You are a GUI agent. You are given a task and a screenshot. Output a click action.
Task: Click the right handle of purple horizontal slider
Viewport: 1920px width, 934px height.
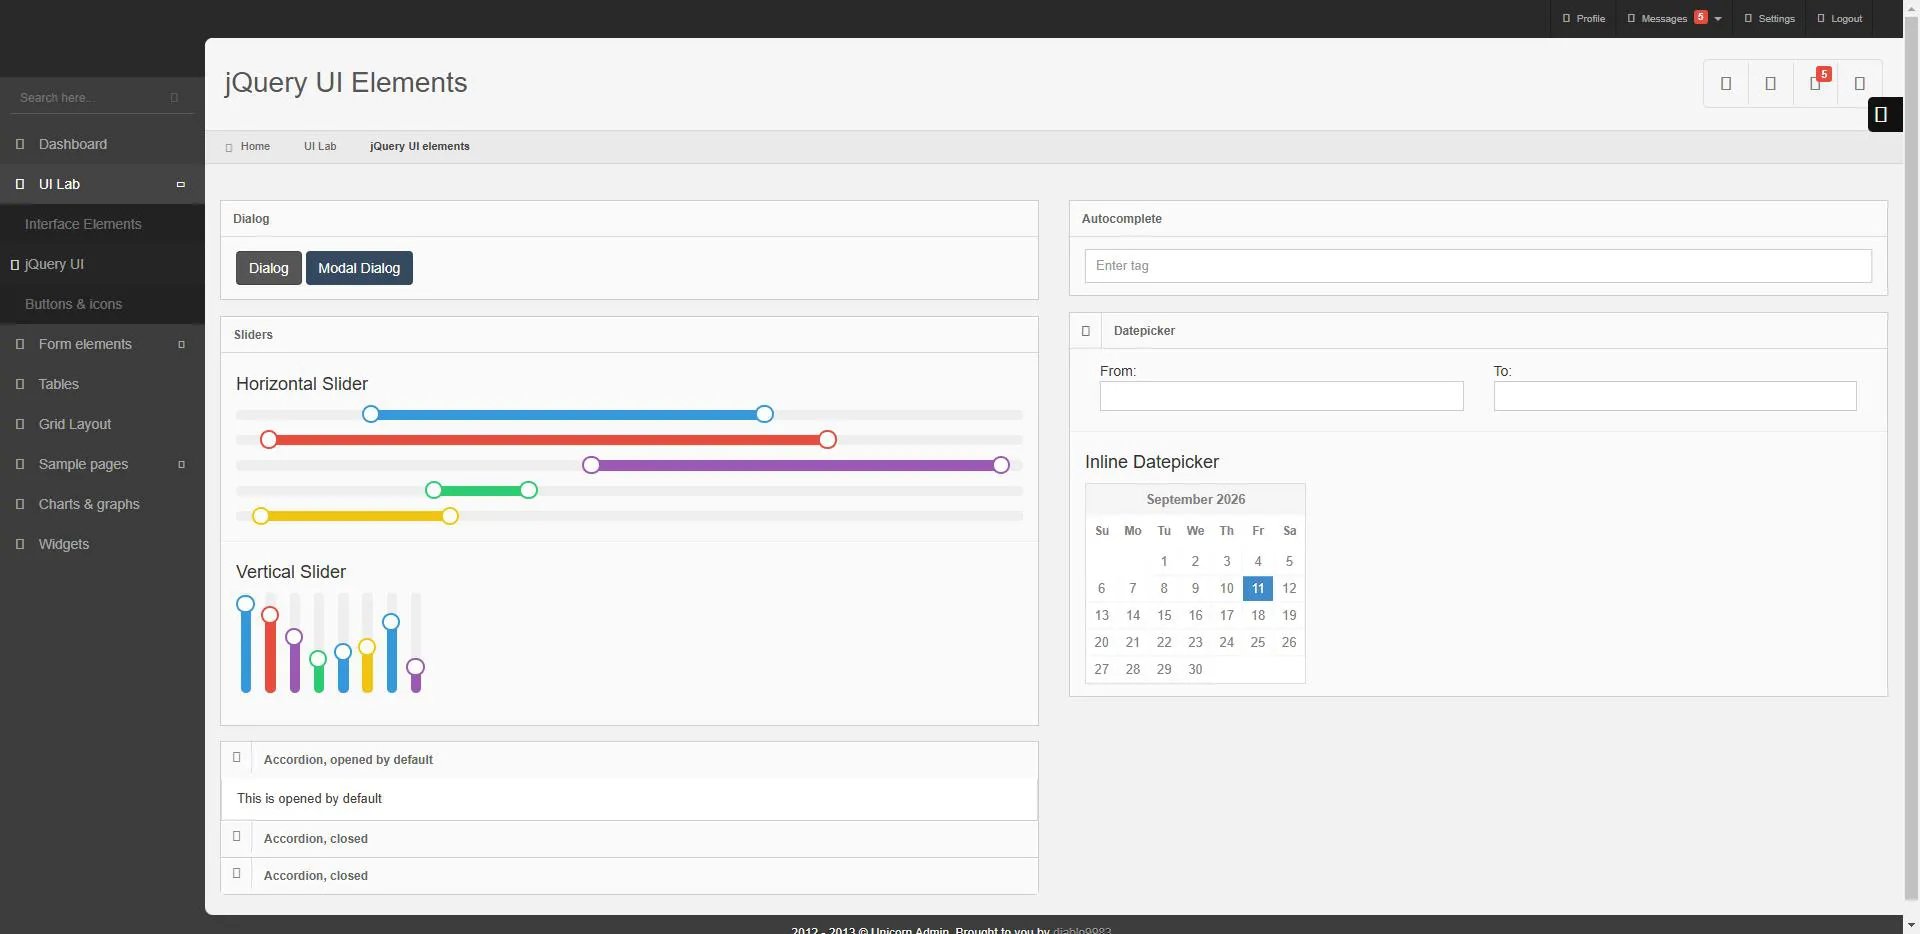pyautogui.click(x=1001, y=465)
